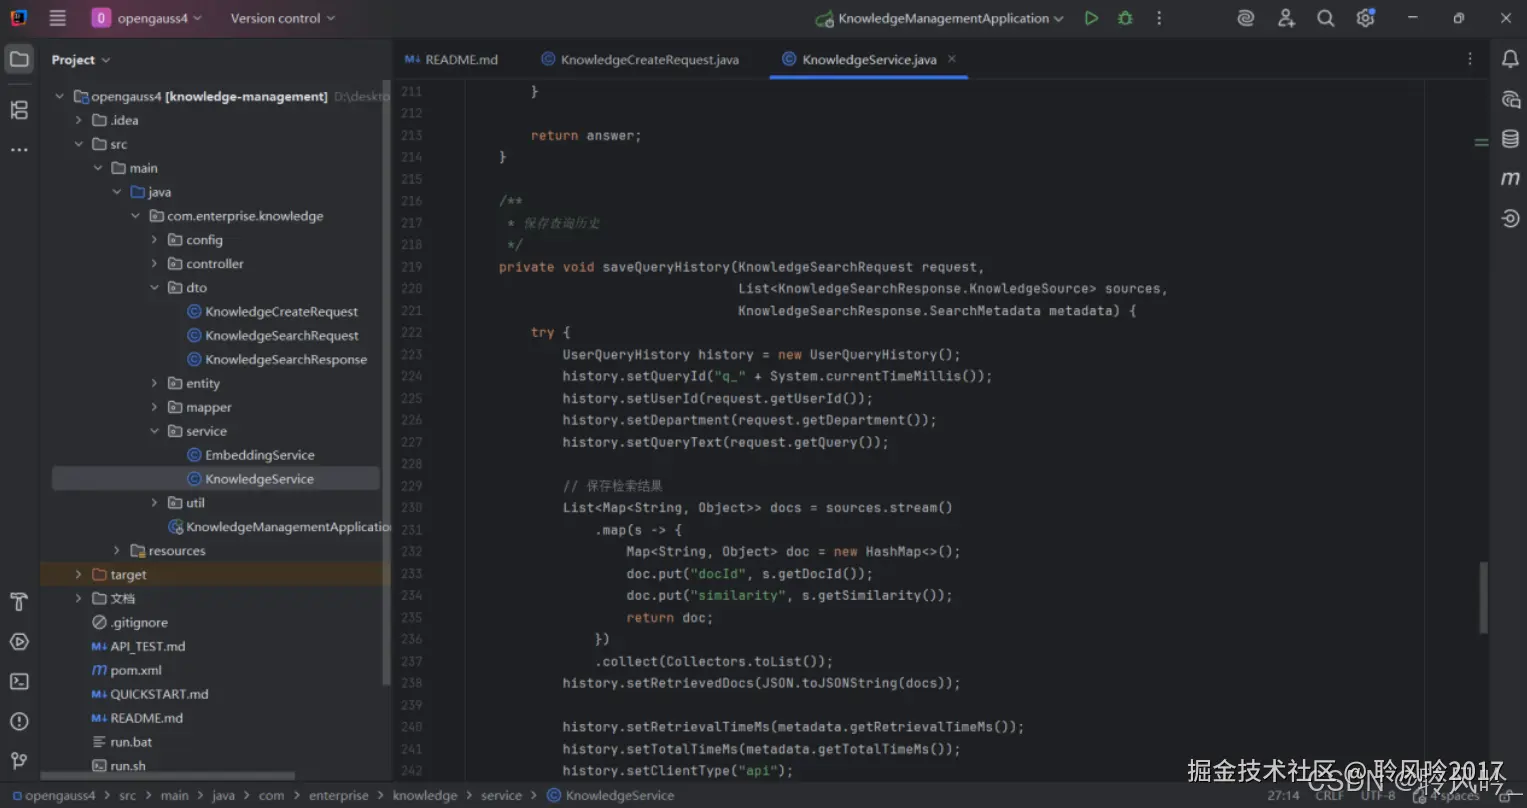The image size is (1527, 808).
Task: Open the Git tool window
Action: [19, 761]
